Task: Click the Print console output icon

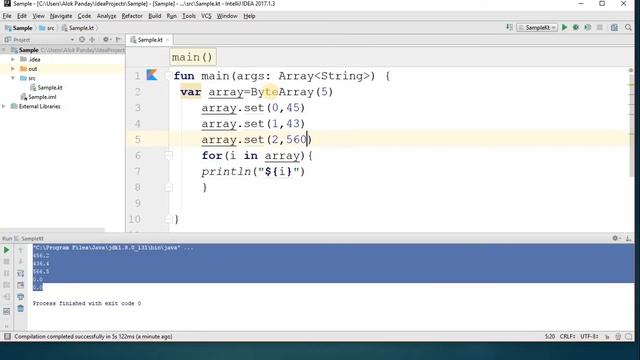Action: (20, 297)
